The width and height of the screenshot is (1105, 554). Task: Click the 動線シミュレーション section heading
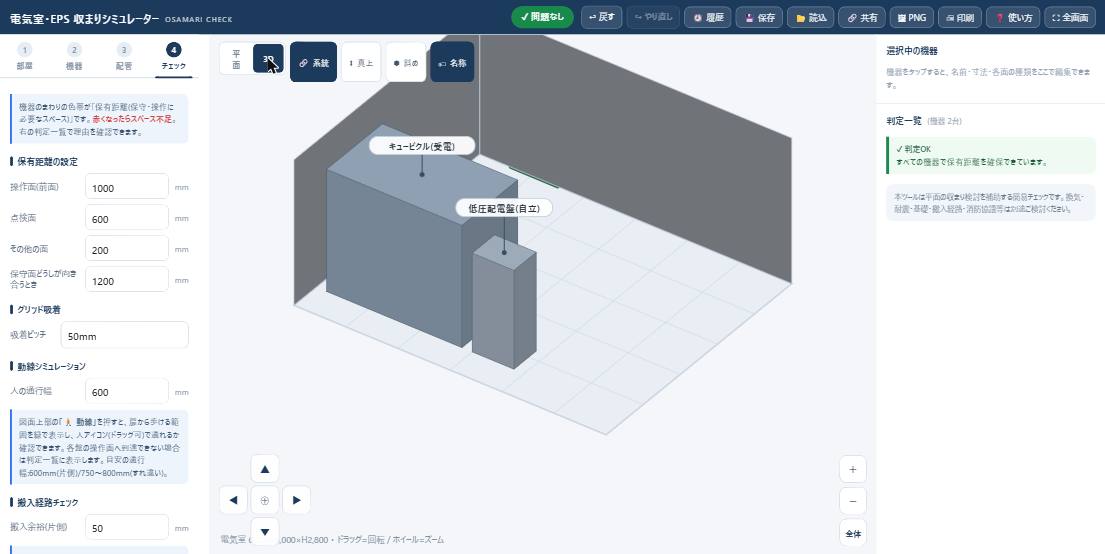tap(51, 367)
